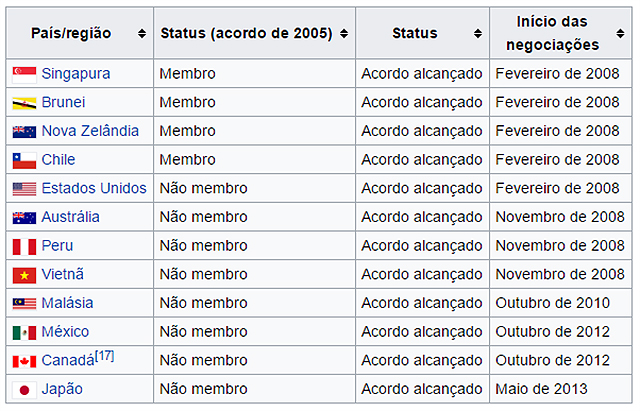This screenshot has width=640, height=411.
Task: Sort by Início das negociações arrows
Action: (620, 33)
